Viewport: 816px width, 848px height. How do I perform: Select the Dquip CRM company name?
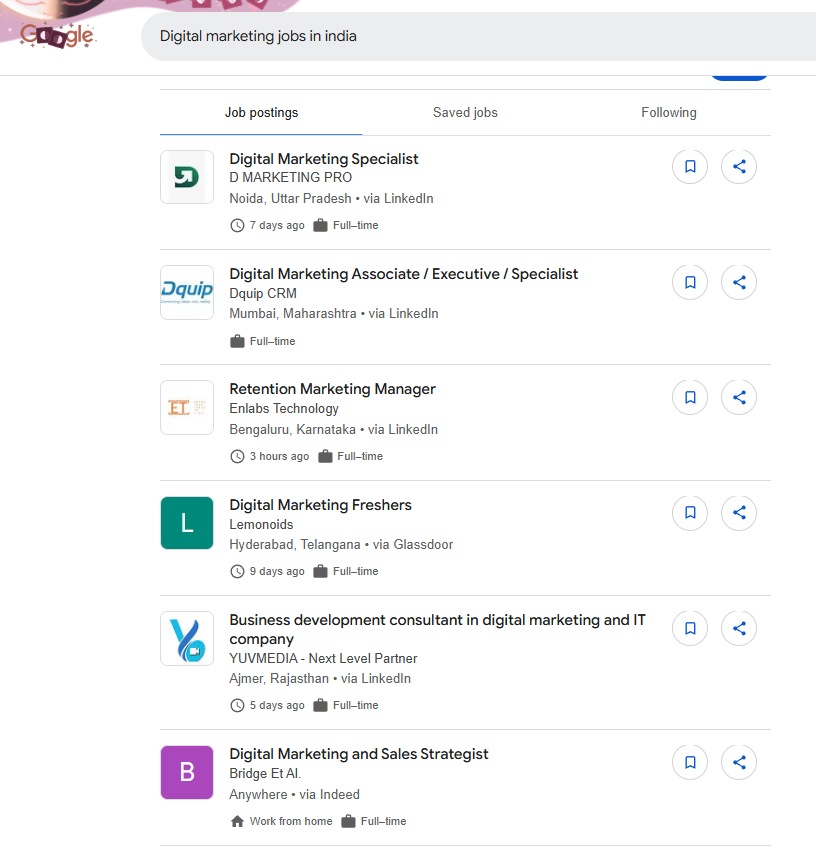pos(263,294)
